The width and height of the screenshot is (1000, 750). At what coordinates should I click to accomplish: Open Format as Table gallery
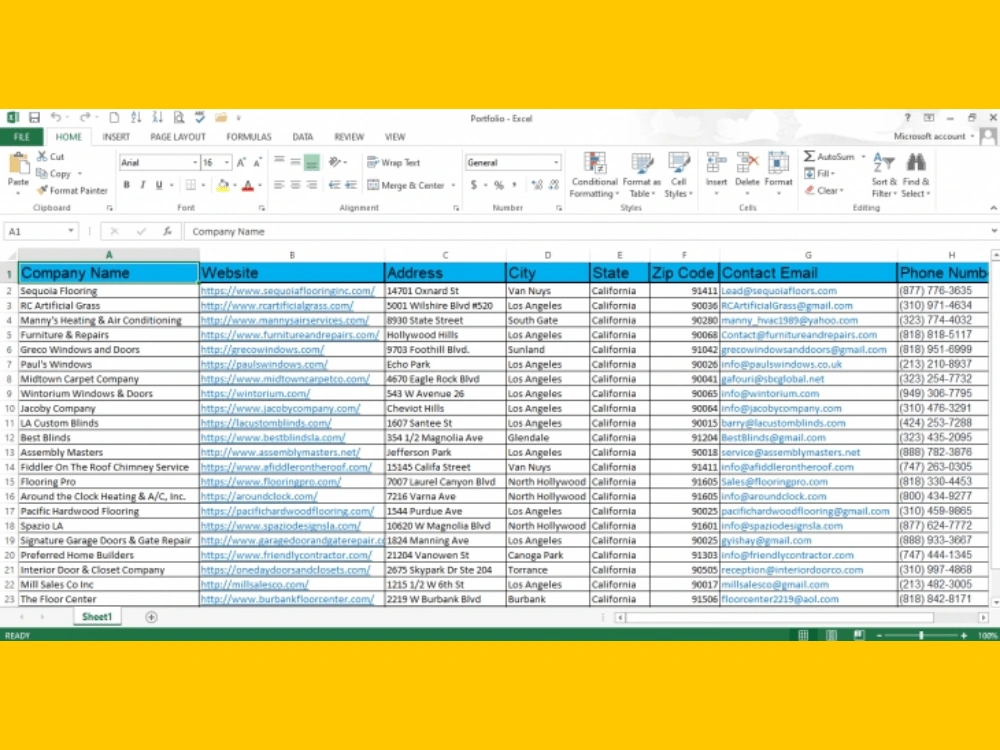[642, 175]
